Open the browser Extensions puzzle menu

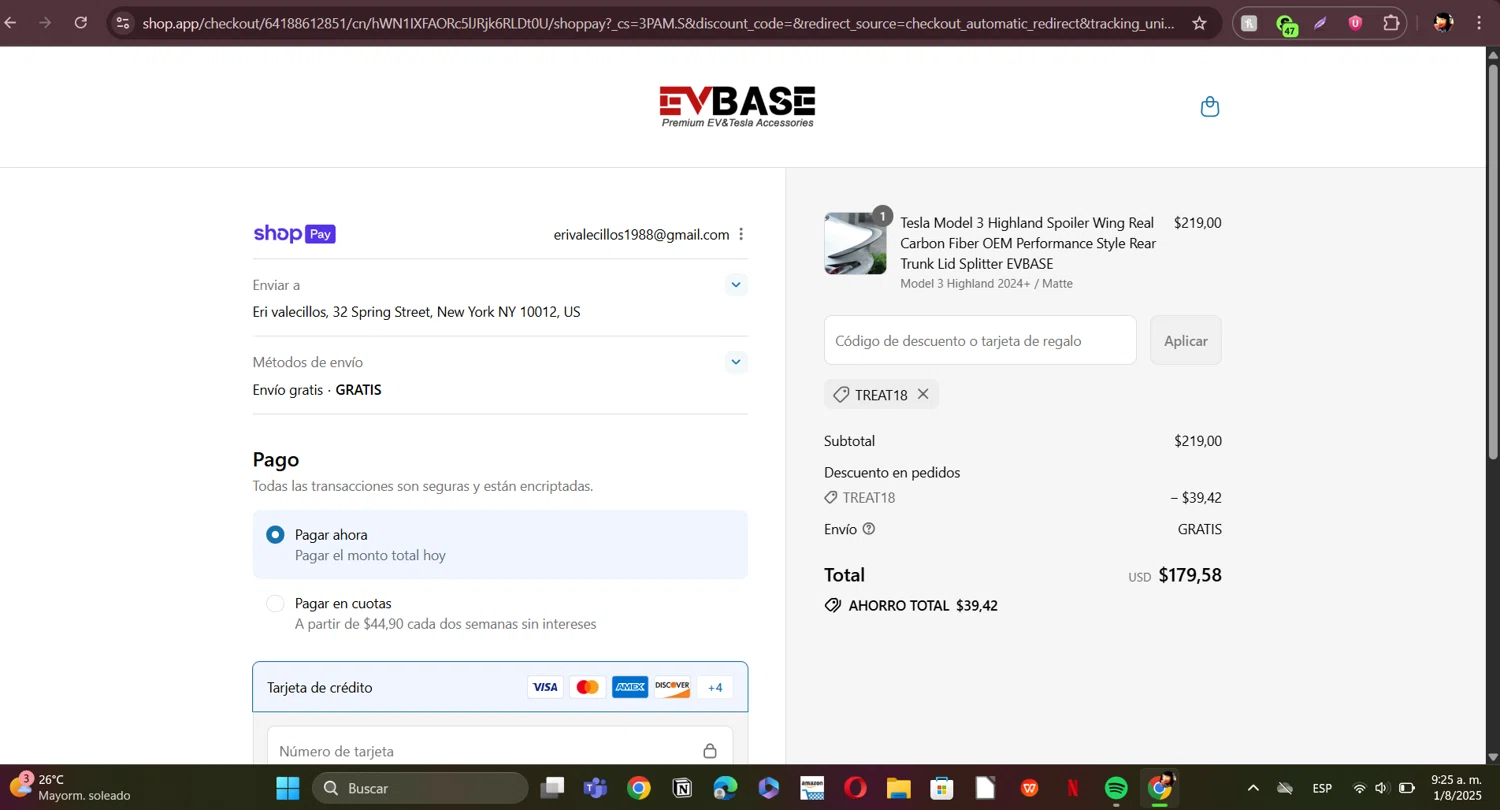click(x=1391, y=23)
